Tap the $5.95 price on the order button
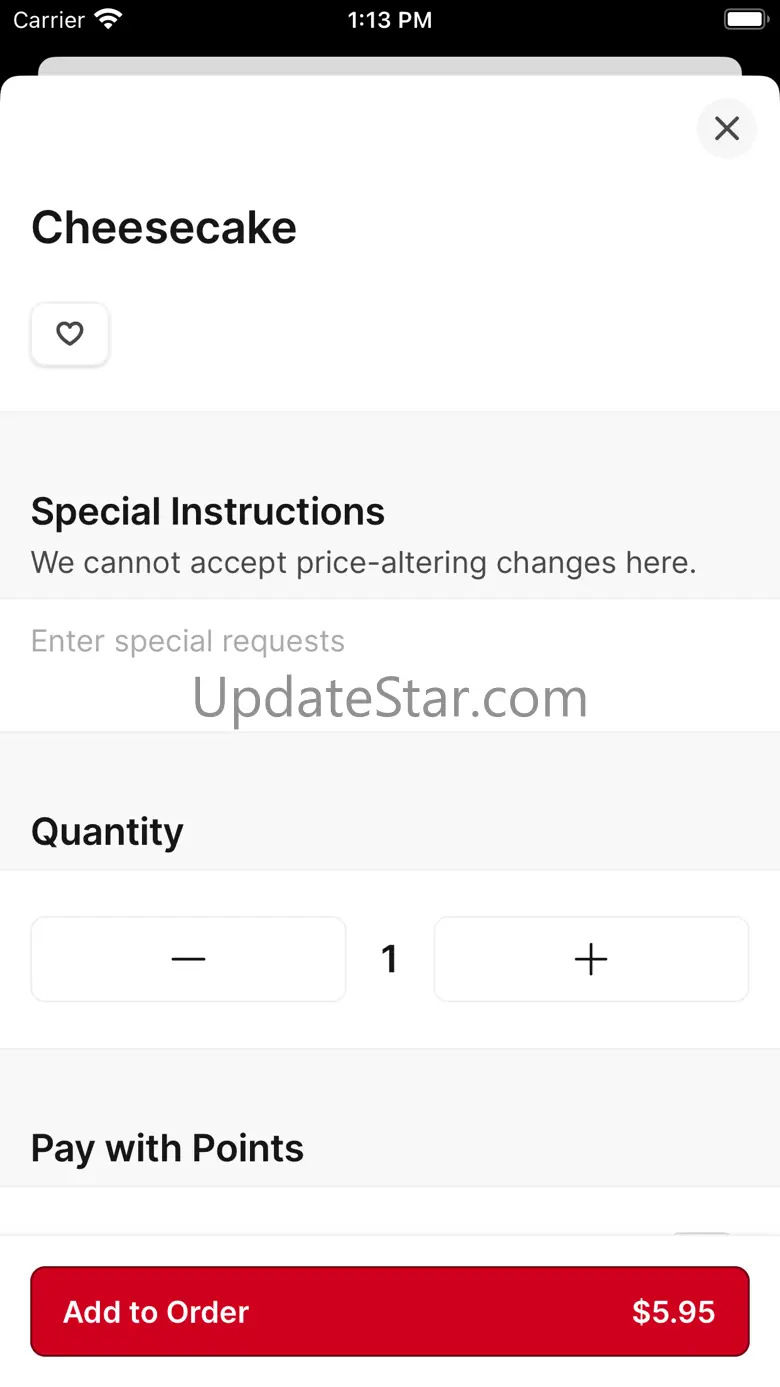Screen dimensions: 780x1387 coord(673,1312)
